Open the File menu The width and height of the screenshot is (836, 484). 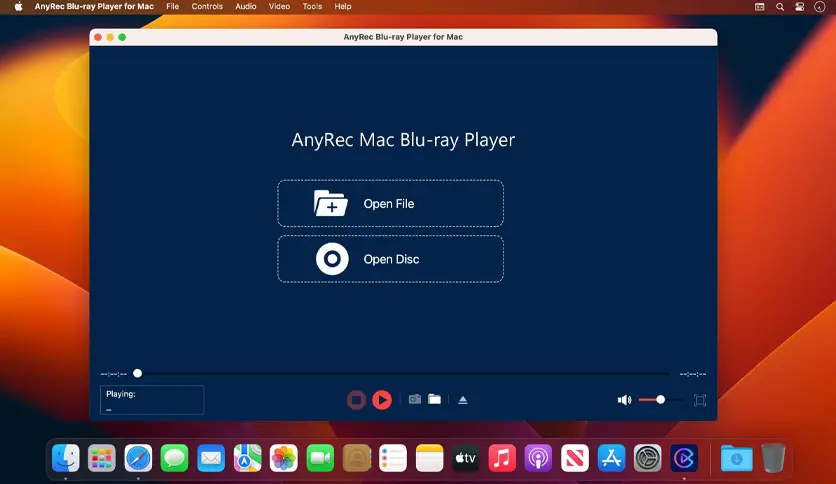[173, 6]
